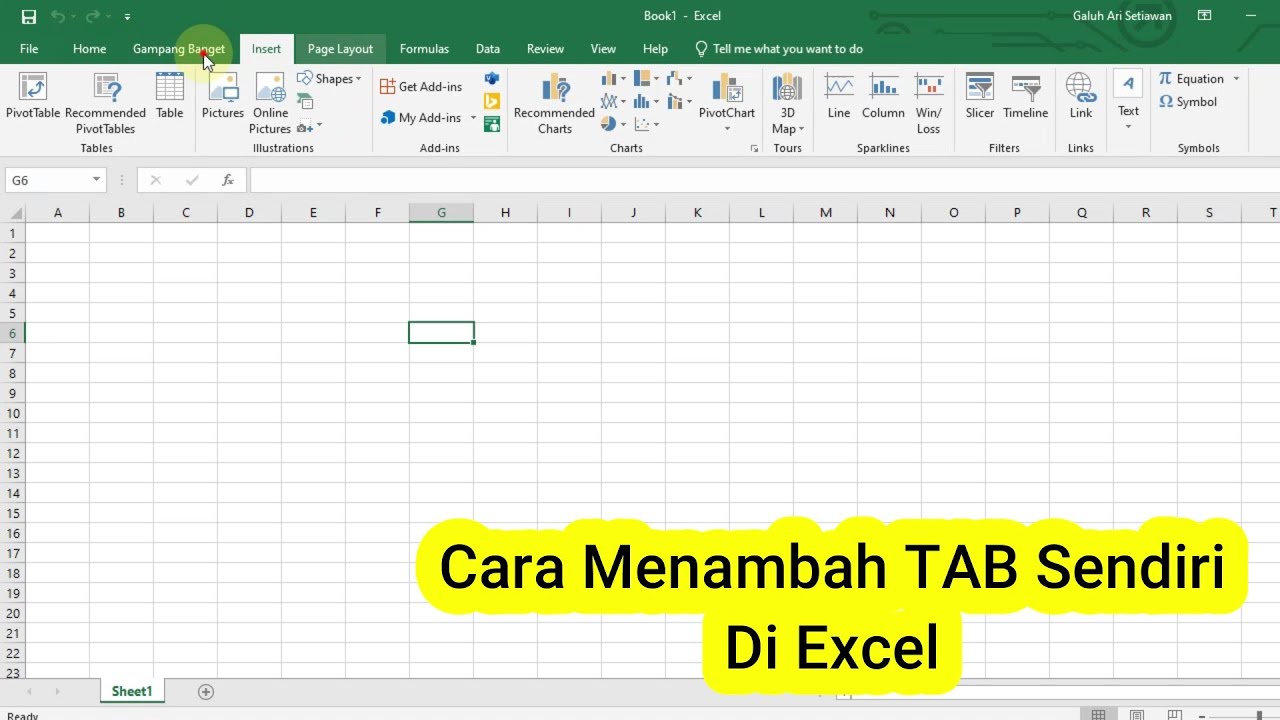Switch to the Formulas tab
The image size is (1280, 720).
[424, 49]
